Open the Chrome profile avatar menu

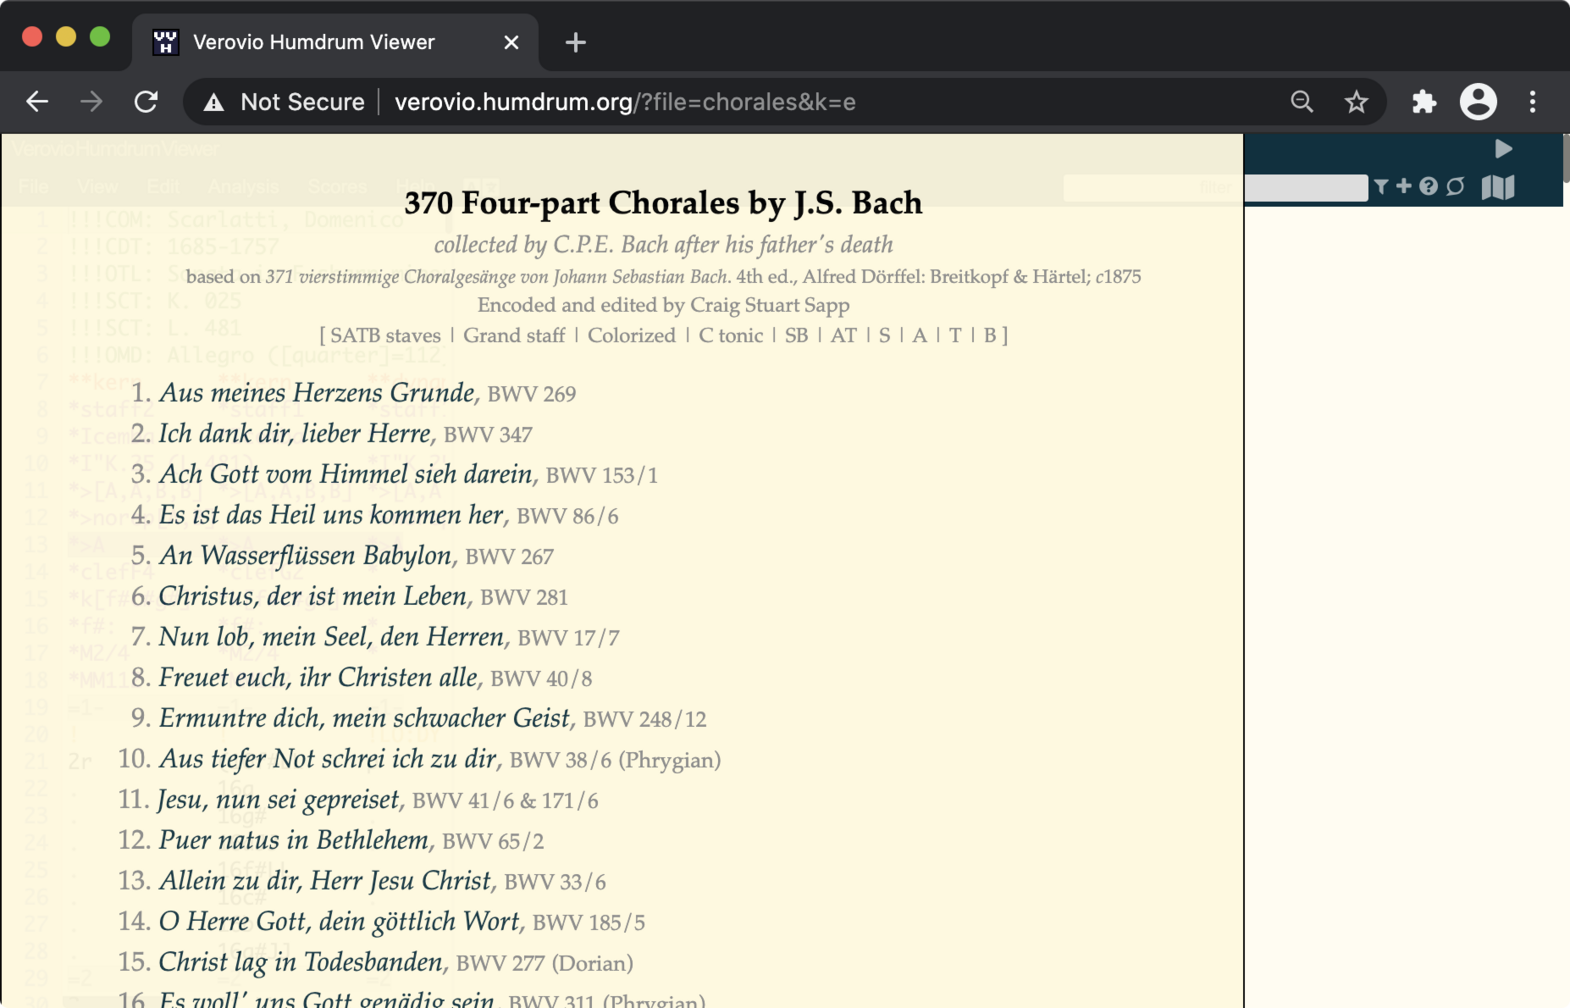[1478, 102]
